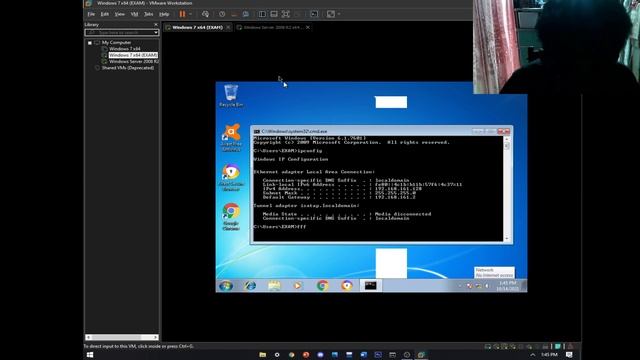The width and height of the screenshot is (640, 360).
Task: Click the cmd window scrollbar down arrow
Action: 507,238
